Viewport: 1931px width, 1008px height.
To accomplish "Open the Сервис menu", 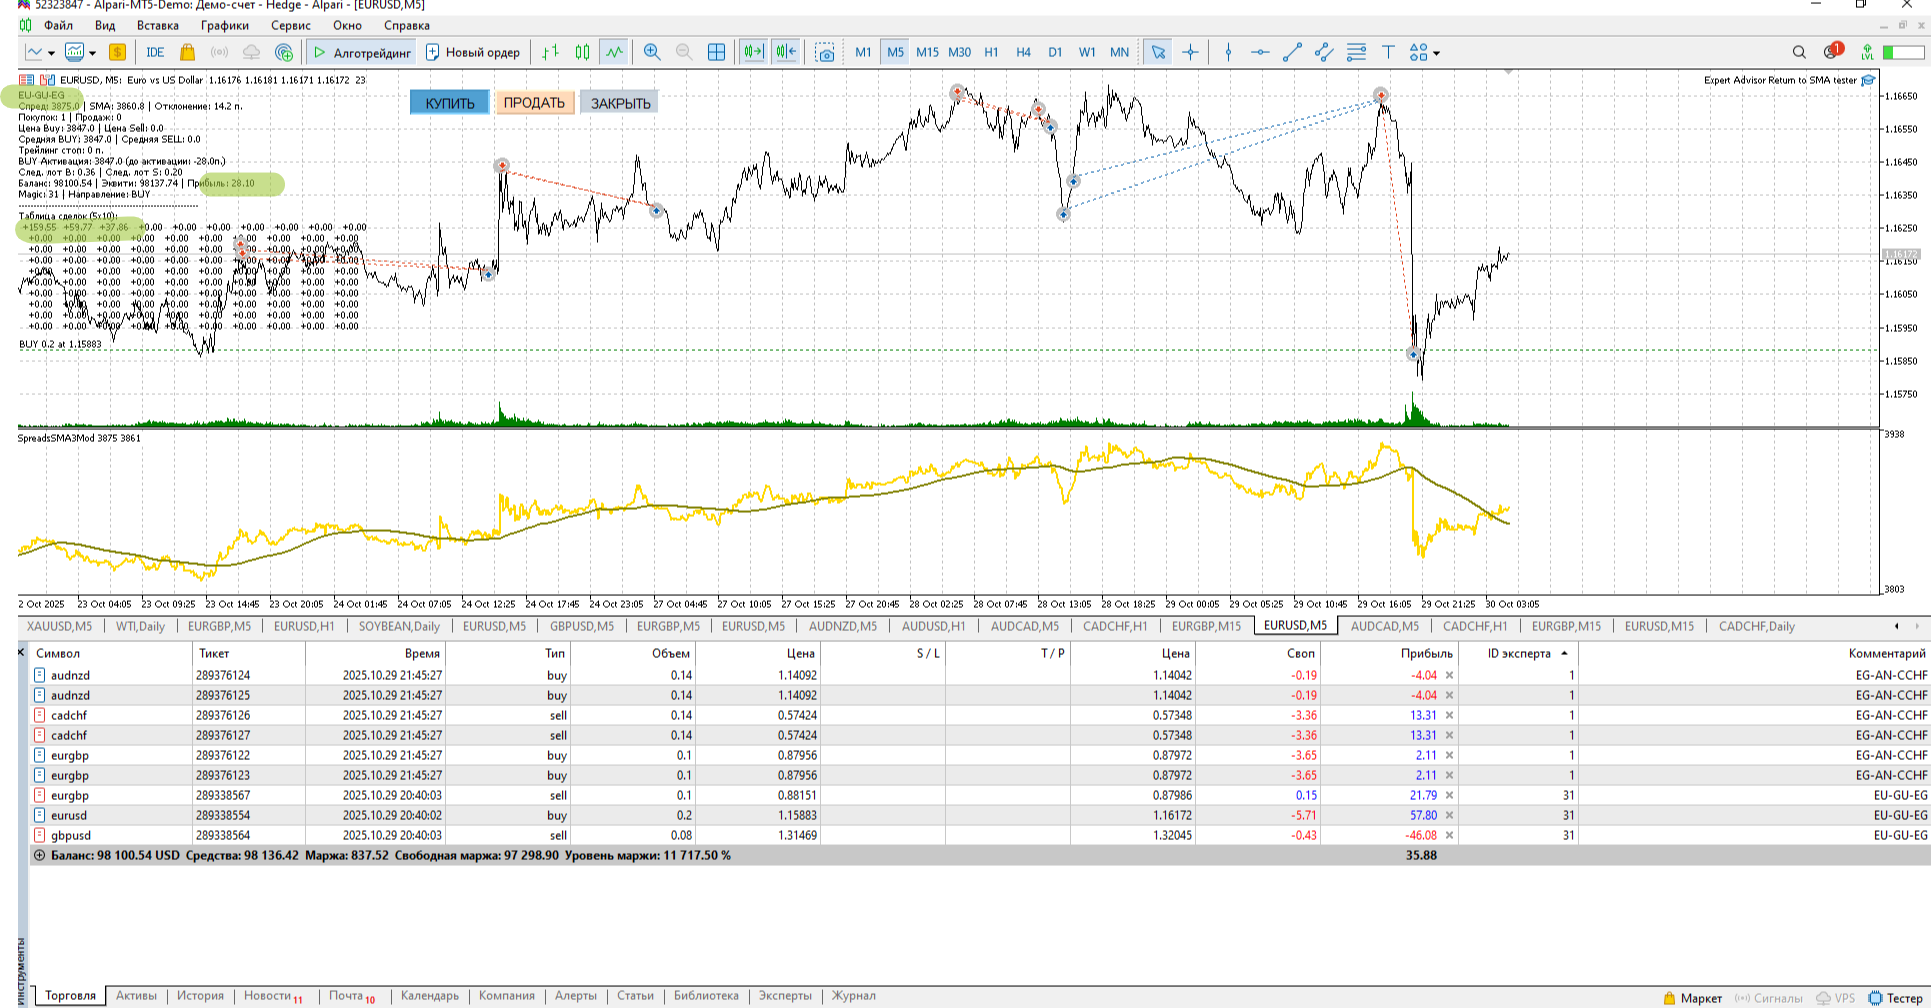I will click(x=291, y=25).
